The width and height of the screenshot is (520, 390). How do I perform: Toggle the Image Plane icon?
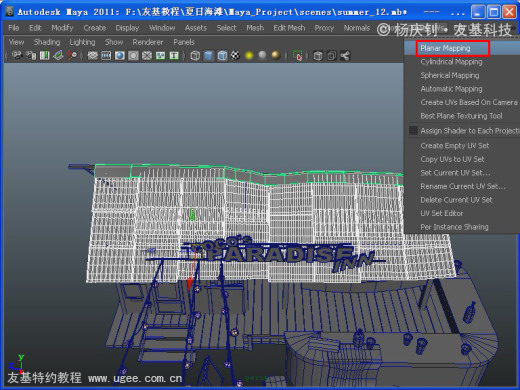point(58,55)
